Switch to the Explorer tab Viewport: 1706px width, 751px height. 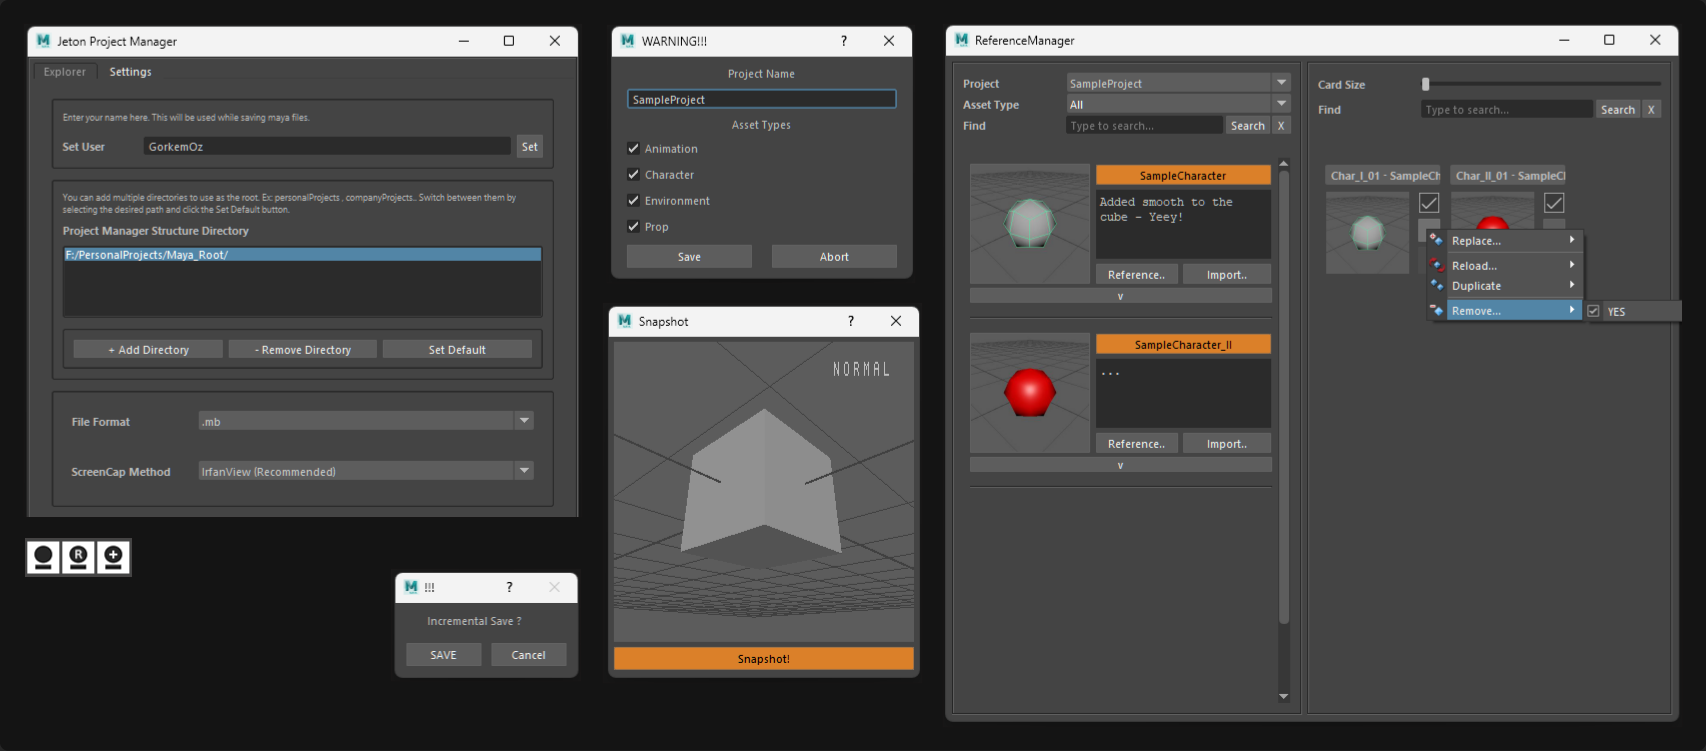click(x=65, y=72)
